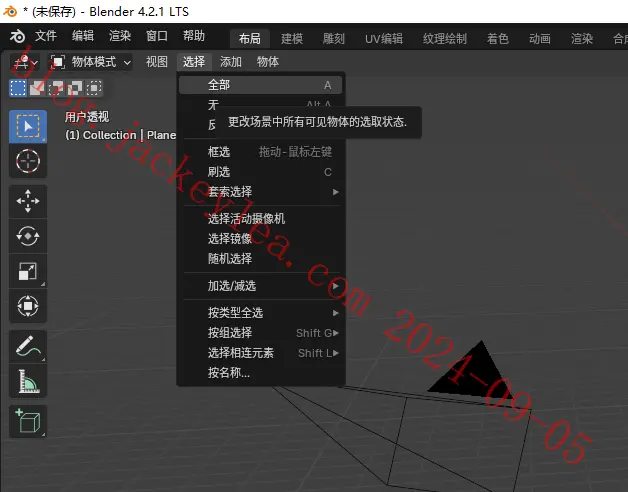Click the Blender logo menu icon
Screen dimensions: 628x492
(x=17, y=36)
